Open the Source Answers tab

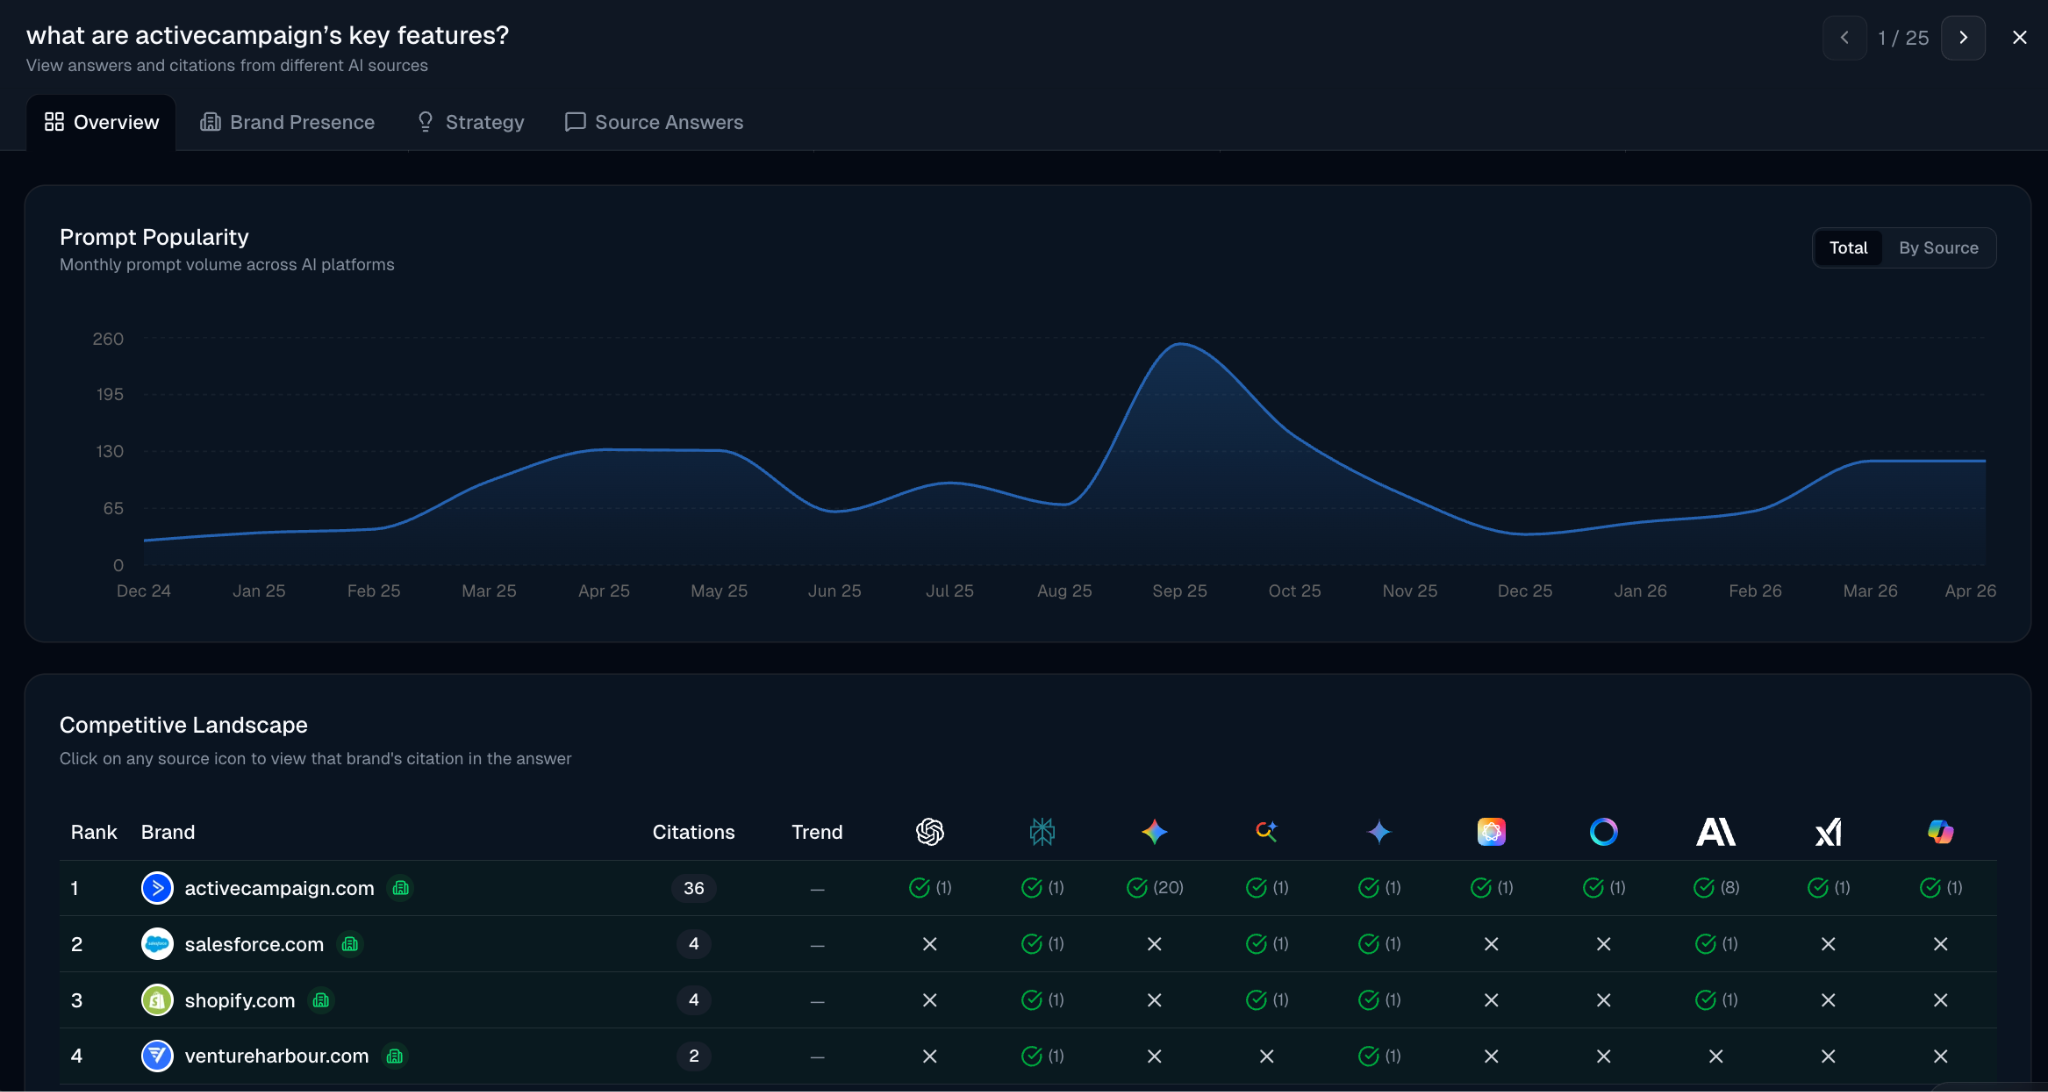point(654,122)
